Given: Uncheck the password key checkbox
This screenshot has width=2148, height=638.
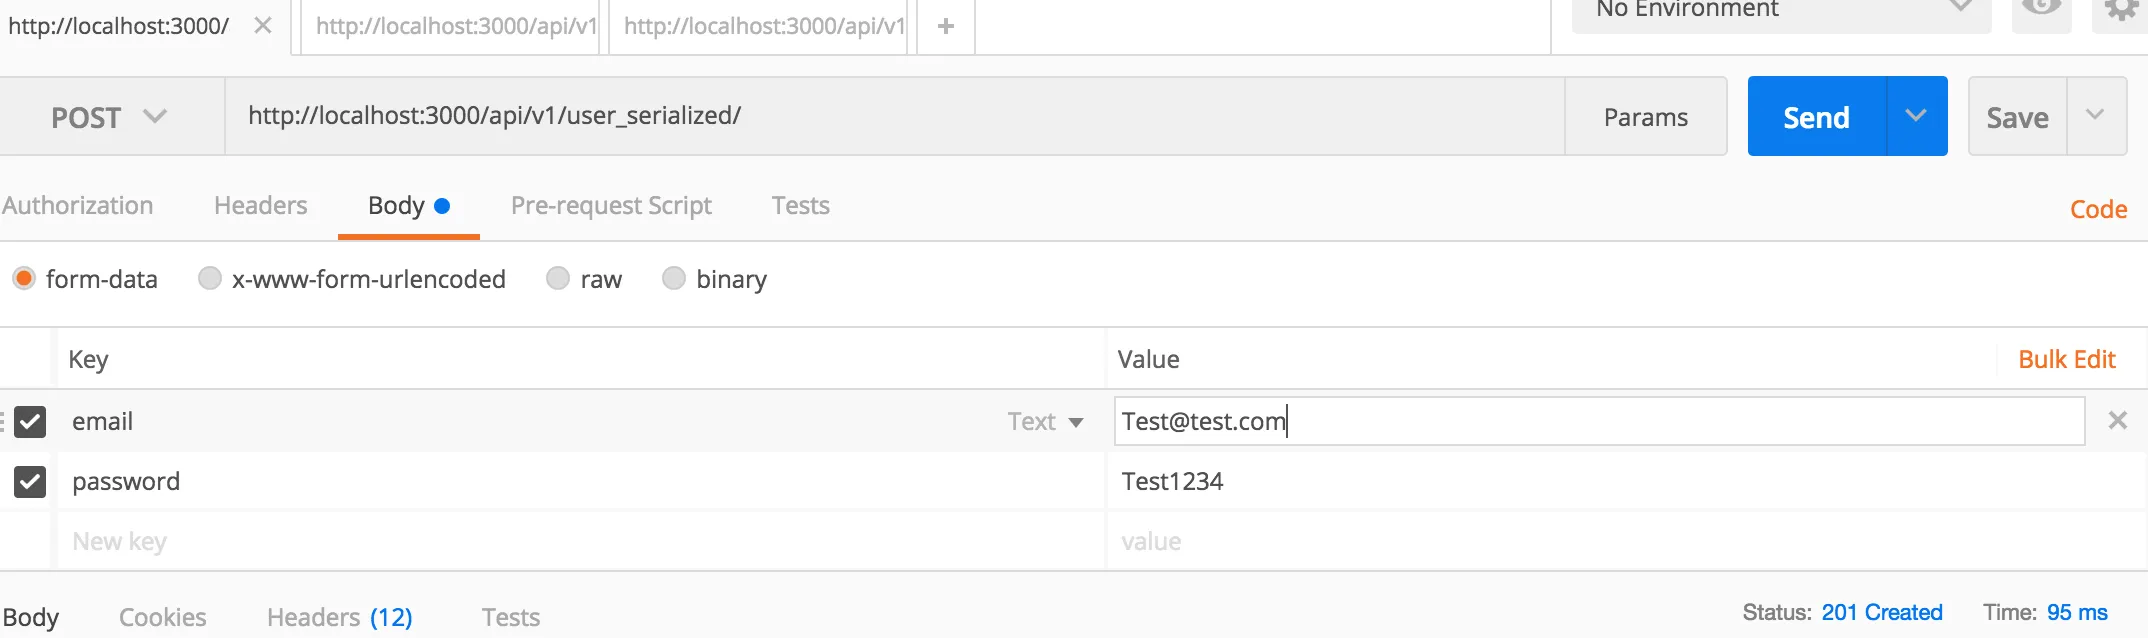Looking at the screenshot, I should coord(30,482).
